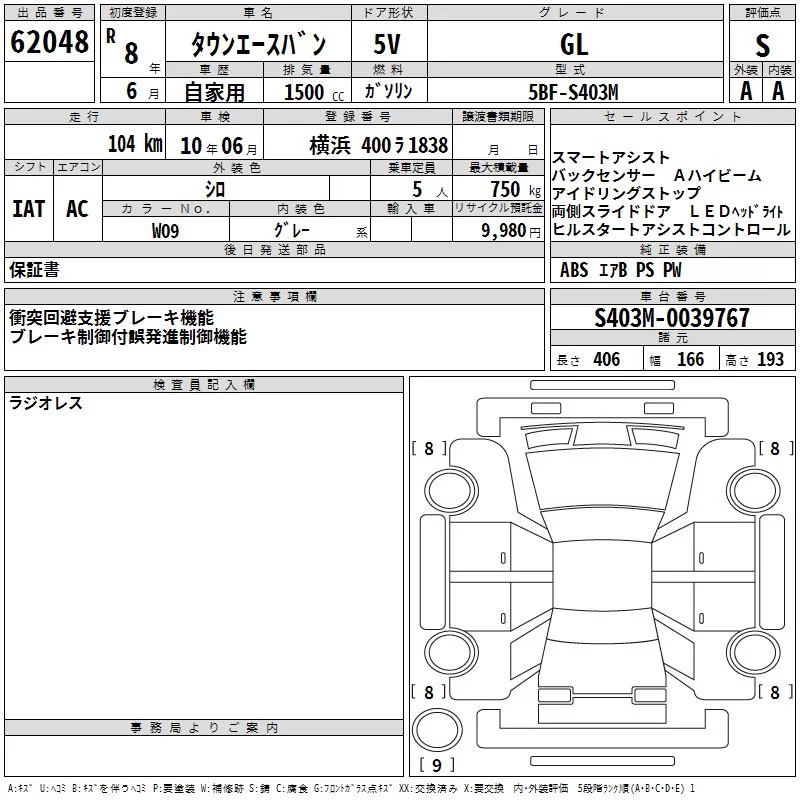
Task: Click the windshield area of the car diagram
Action: coord(603,481)
